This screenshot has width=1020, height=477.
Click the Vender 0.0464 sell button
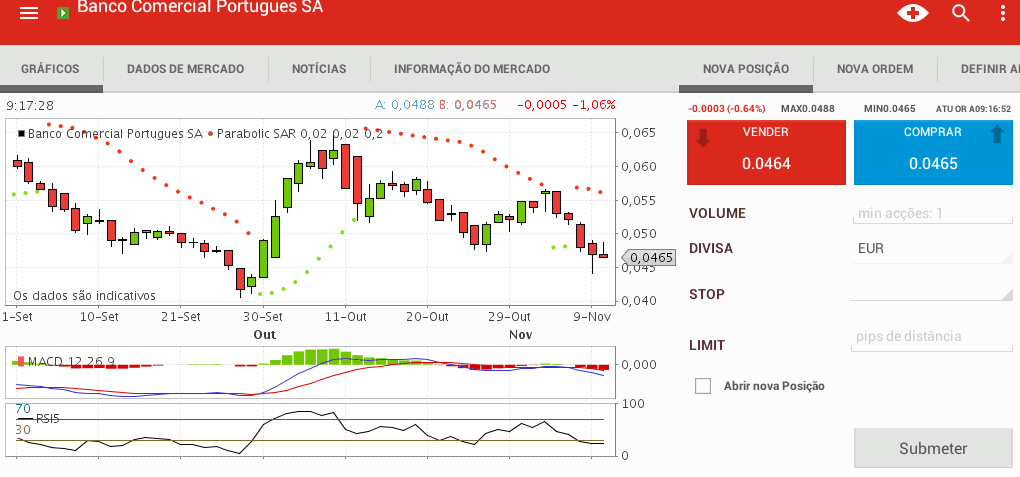[x=766, y=152]
